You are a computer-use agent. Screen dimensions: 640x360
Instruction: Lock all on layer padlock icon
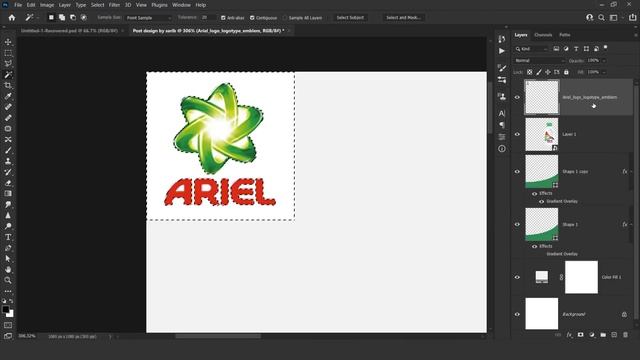(x=566, y=72)
